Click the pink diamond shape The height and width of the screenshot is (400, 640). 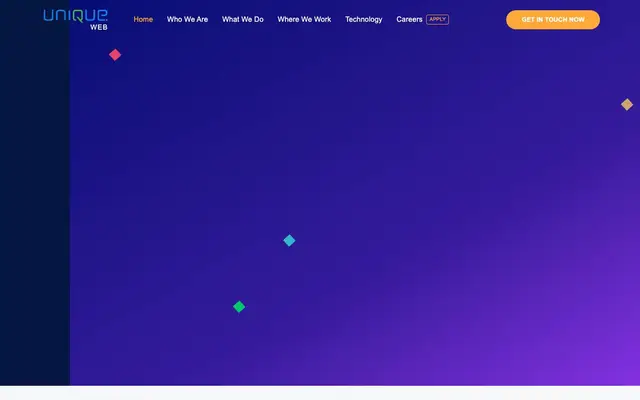point(115,55)
